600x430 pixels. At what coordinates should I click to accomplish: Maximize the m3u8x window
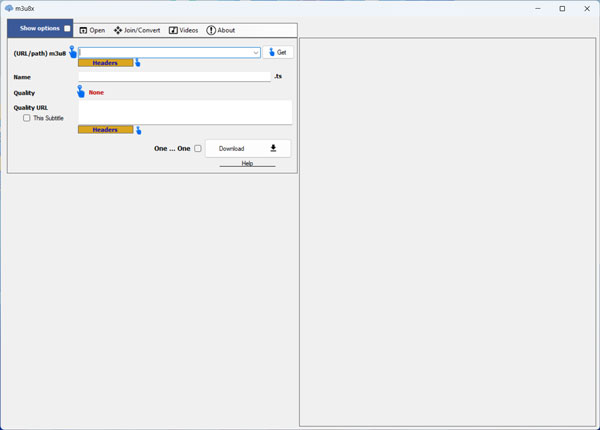coord(562,8)
